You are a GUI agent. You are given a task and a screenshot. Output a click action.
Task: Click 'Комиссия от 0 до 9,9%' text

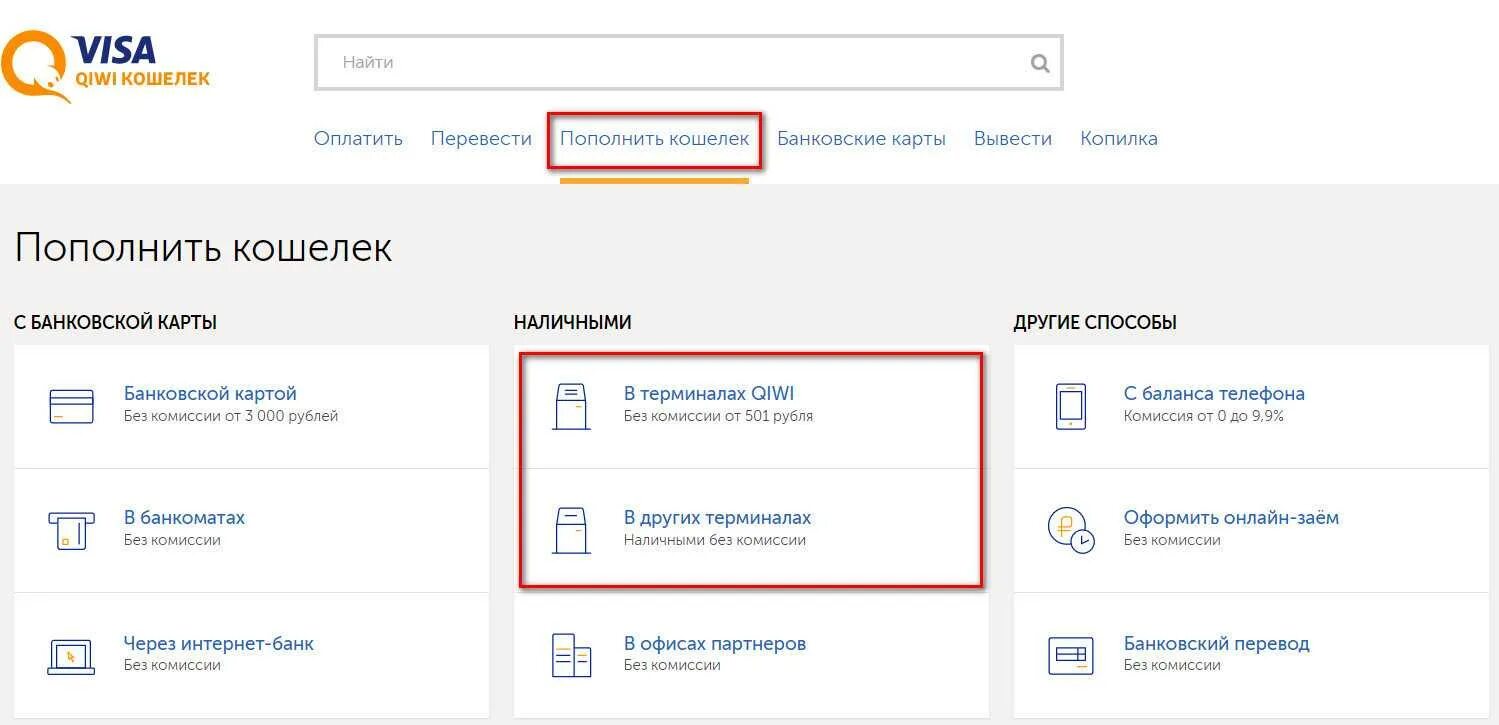(1204, 416)
